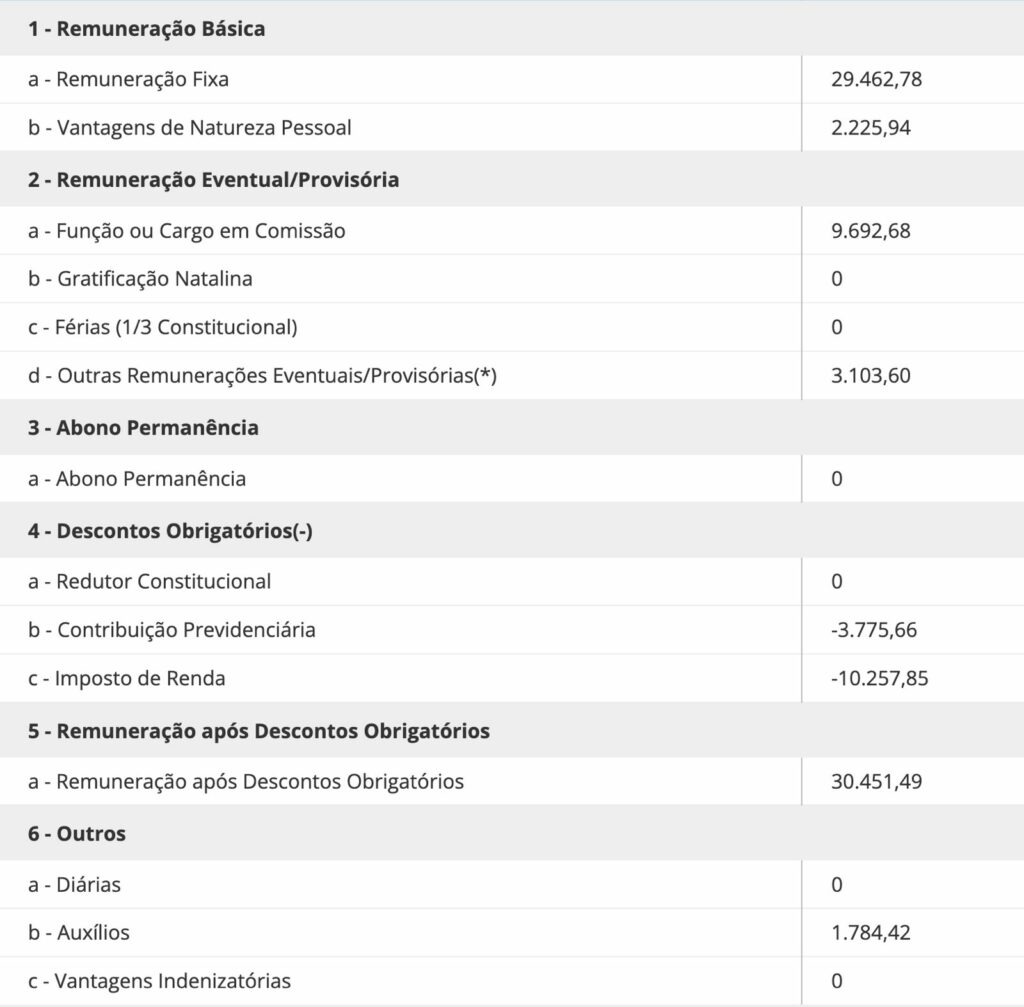Screen dimensions: 1024x1007
Task: Click 'c - Férias (1/3 Constitucional)' label
Action: (x=163, y=327)
